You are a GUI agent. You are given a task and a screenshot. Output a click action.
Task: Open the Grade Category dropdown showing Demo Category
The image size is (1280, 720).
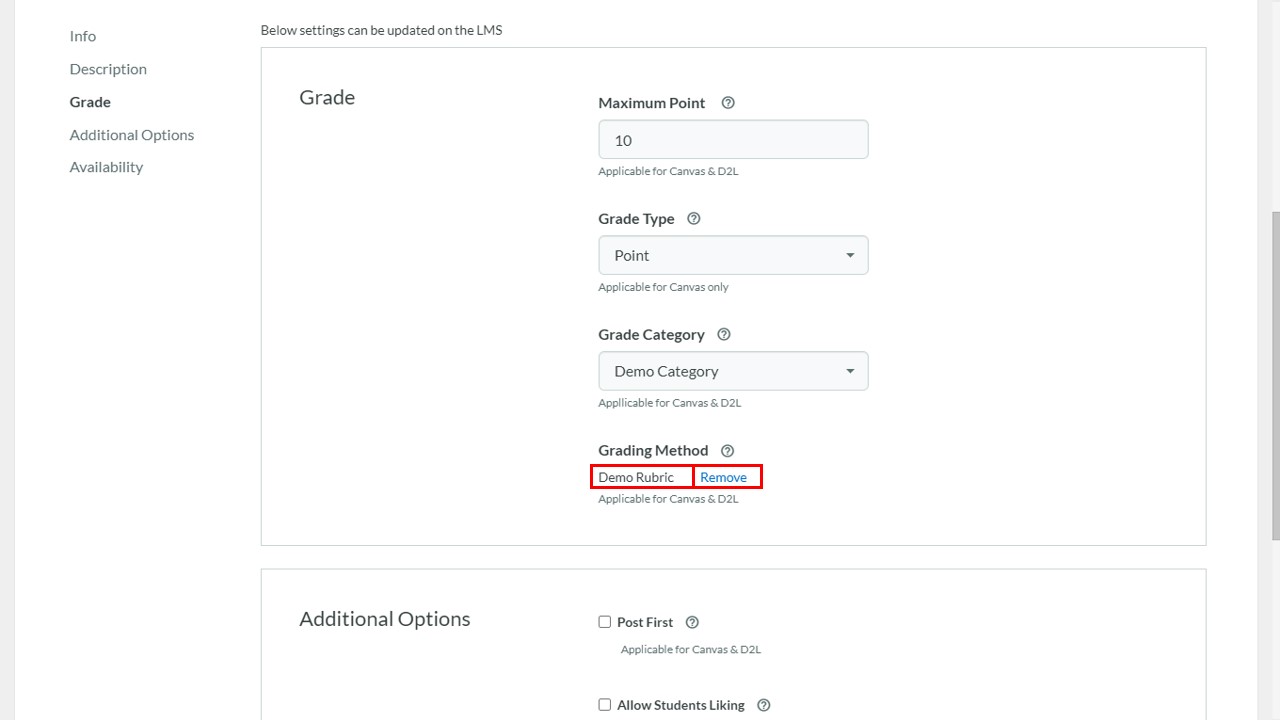point(733,371)
